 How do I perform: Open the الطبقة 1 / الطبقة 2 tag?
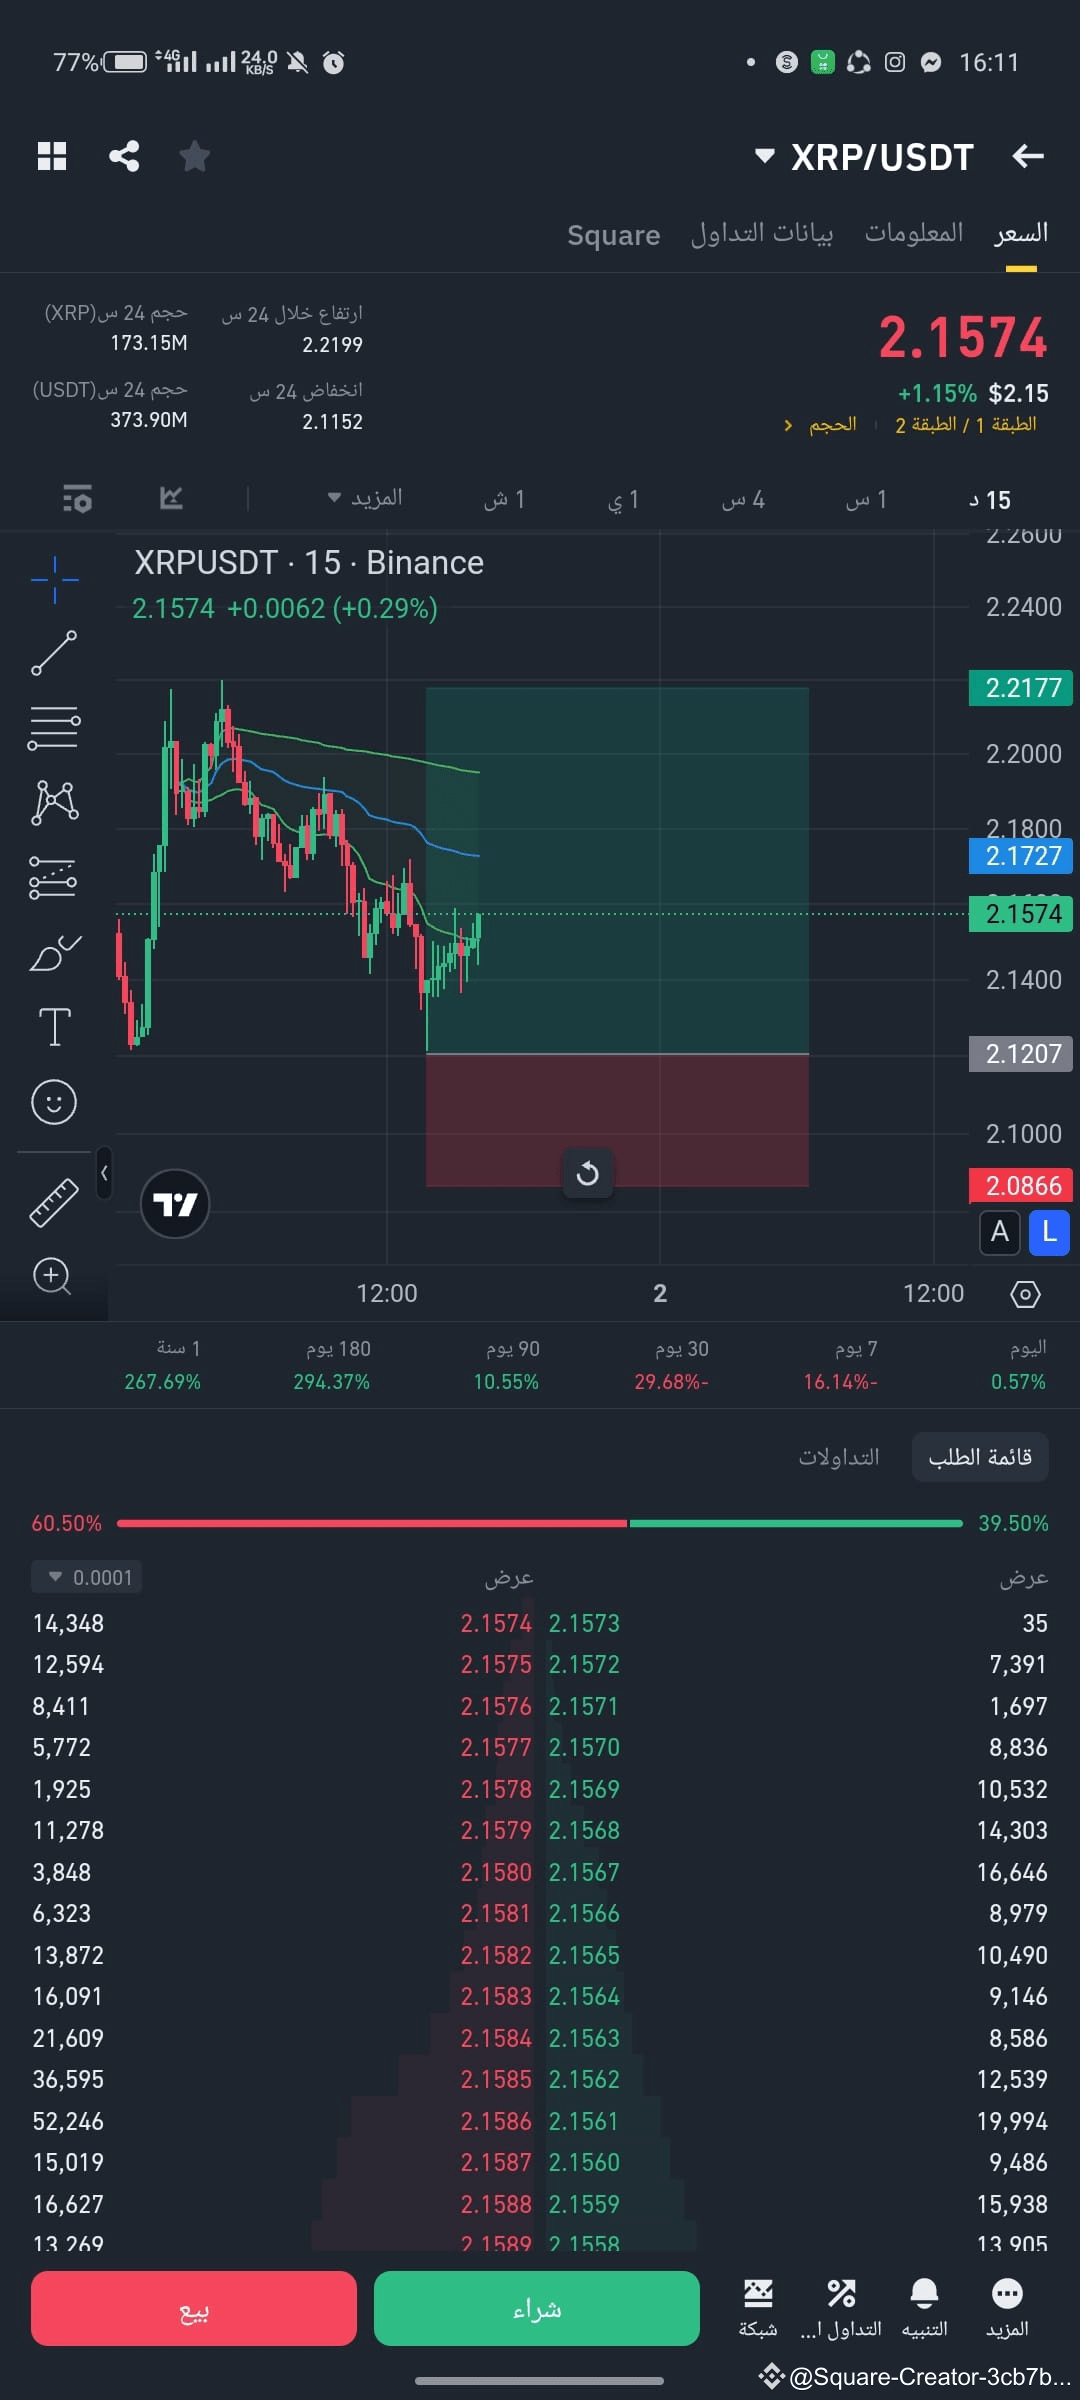point(966,425)
